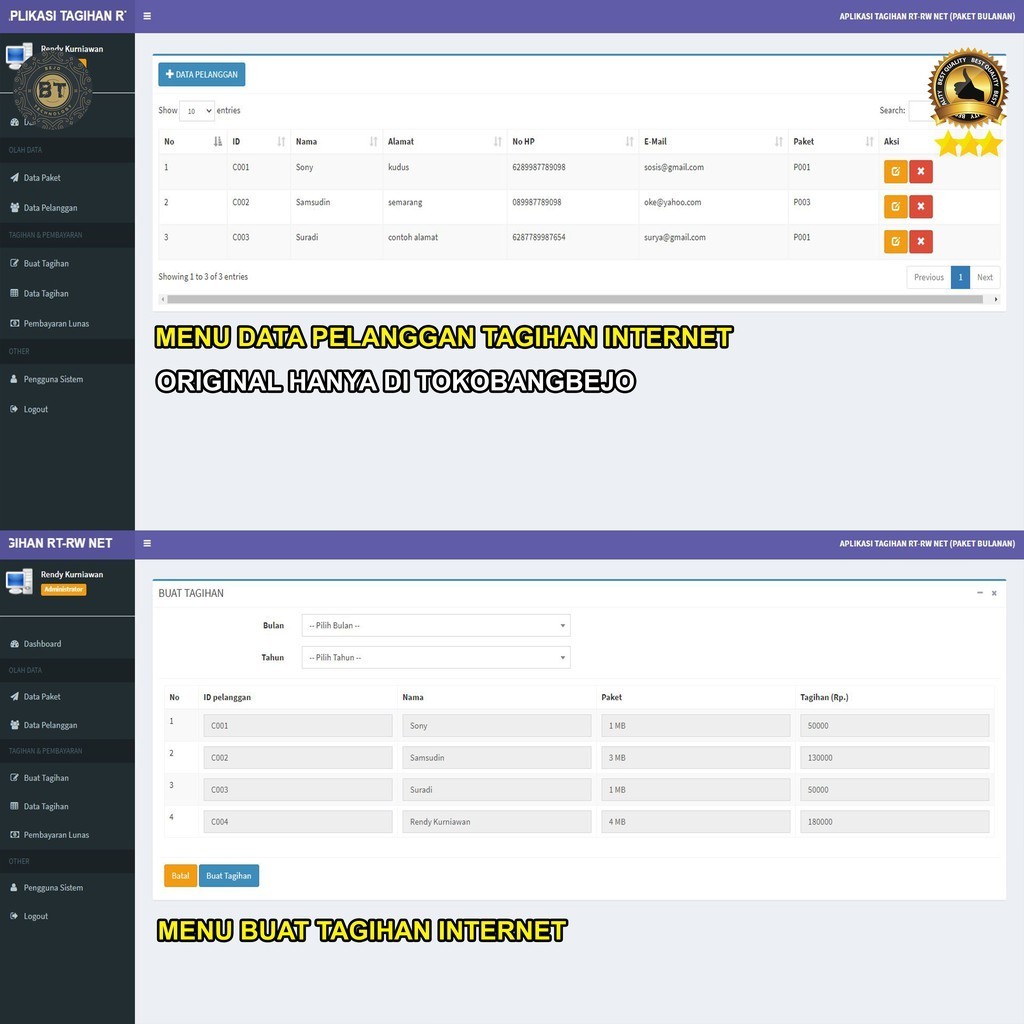Collapse the Buat Tagihan panel with minus icon

click(x=980, y=593)
